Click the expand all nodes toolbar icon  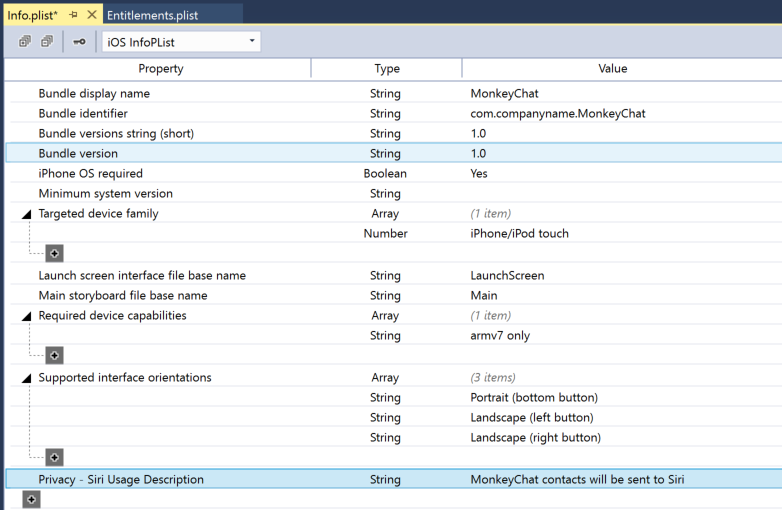[x=25, y=42]
